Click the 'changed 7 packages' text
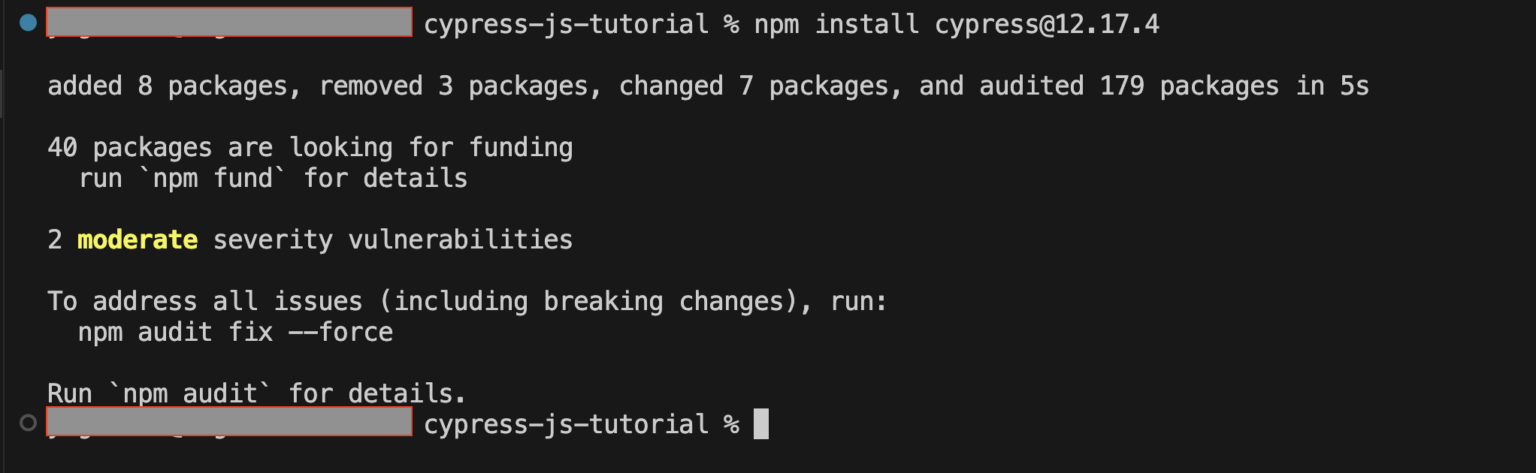Image resolution: width=1536 pixels, height=473 pixels. (757, 87)
